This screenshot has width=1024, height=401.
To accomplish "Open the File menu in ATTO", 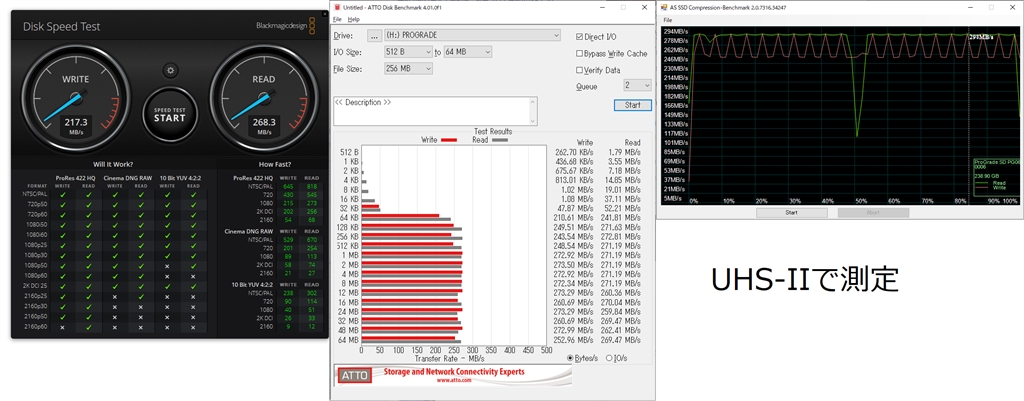I will [337, 20].
